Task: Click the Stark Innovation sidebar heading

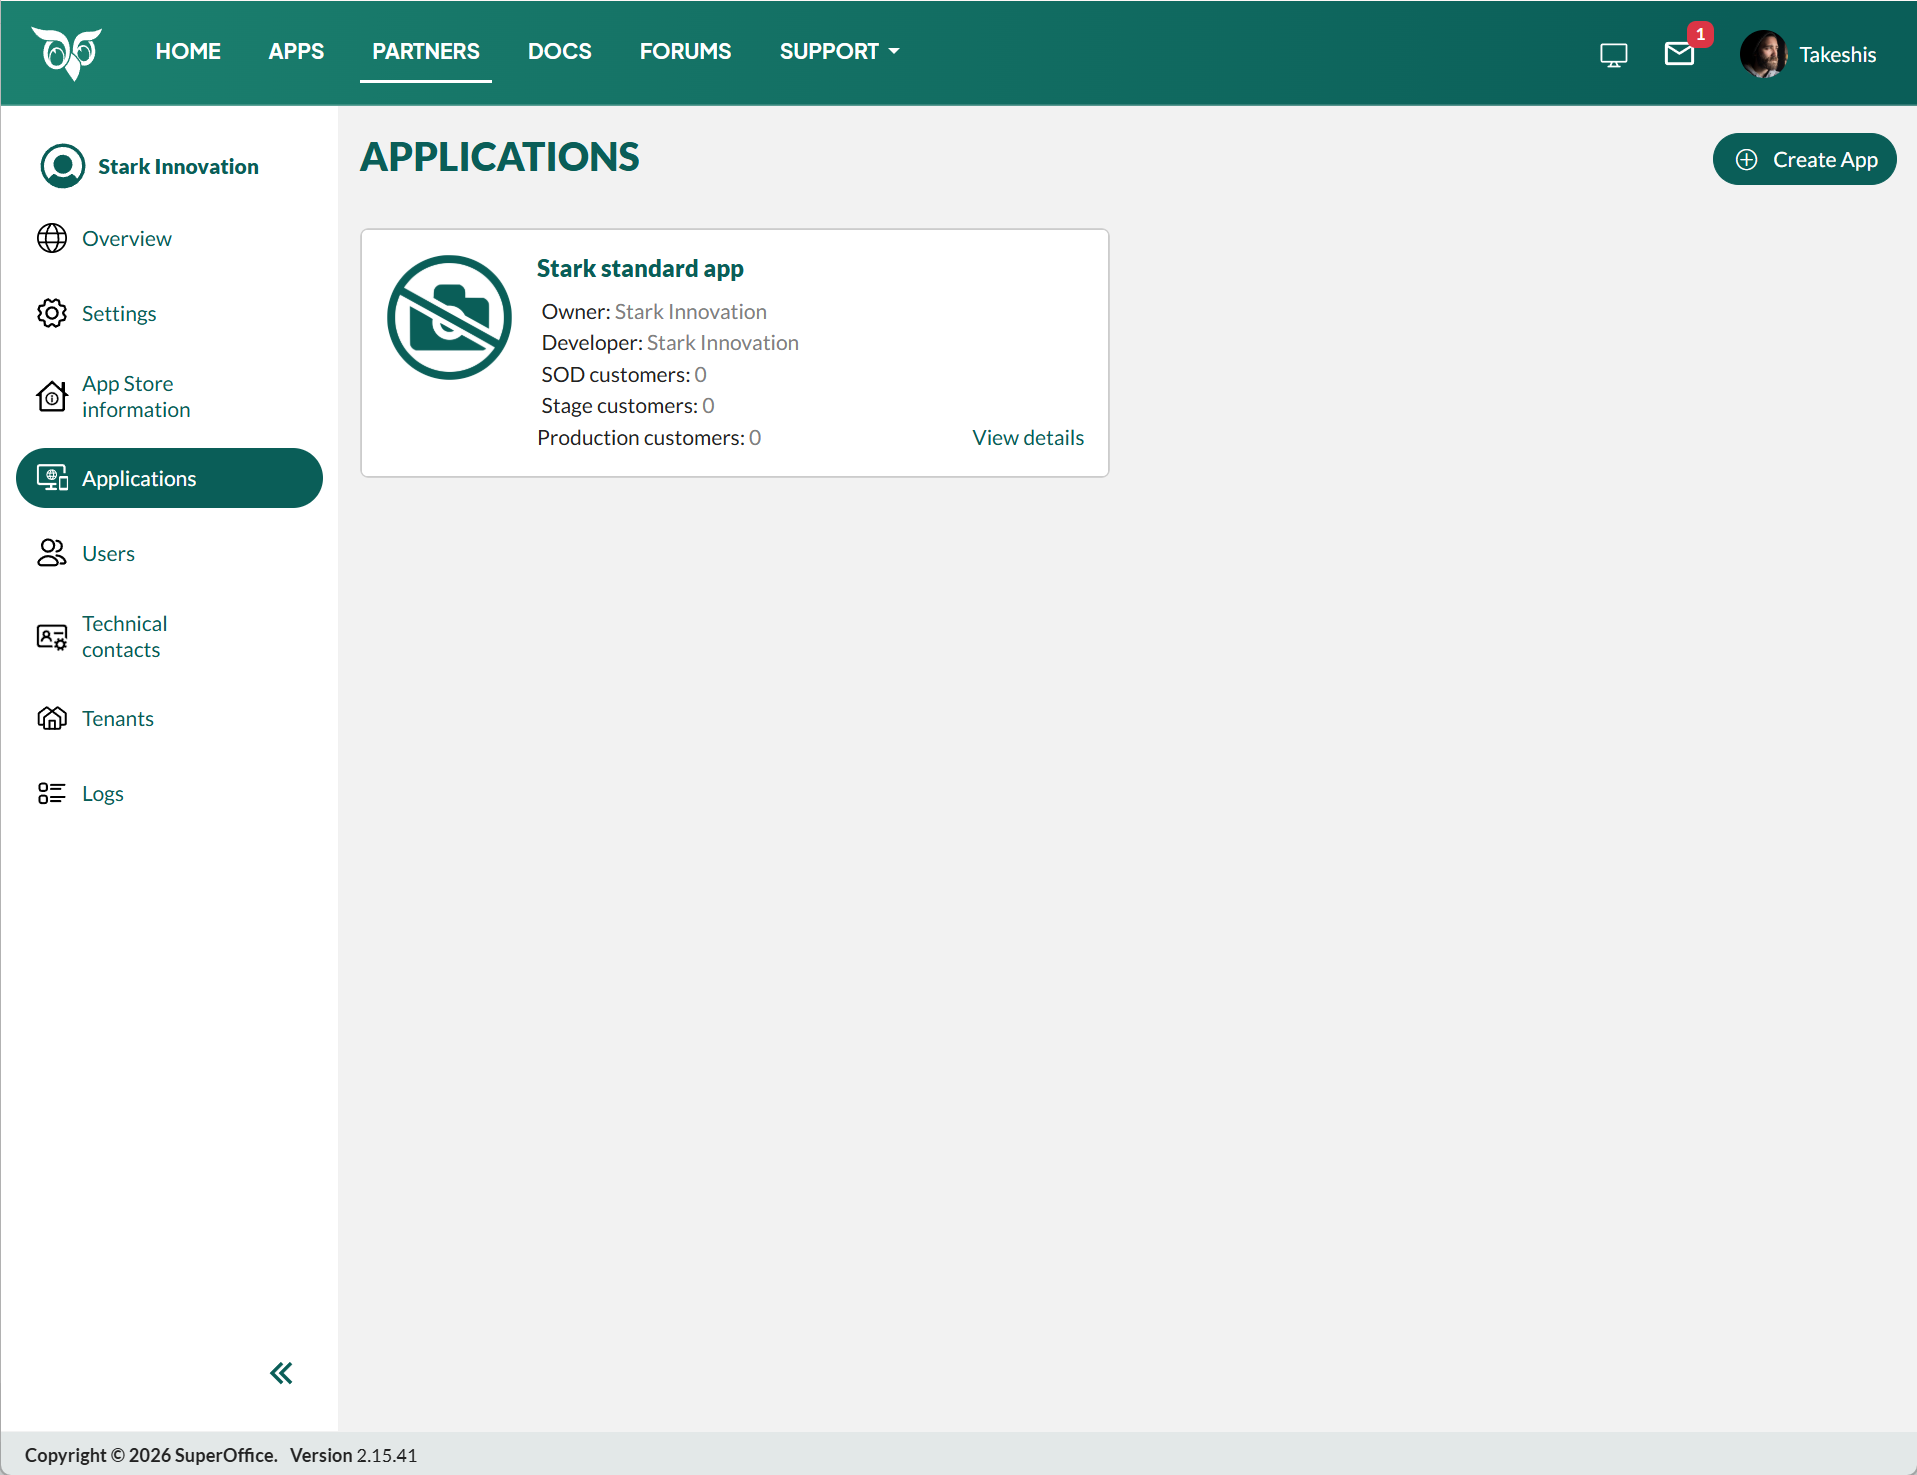Action: tap(178, 166)
